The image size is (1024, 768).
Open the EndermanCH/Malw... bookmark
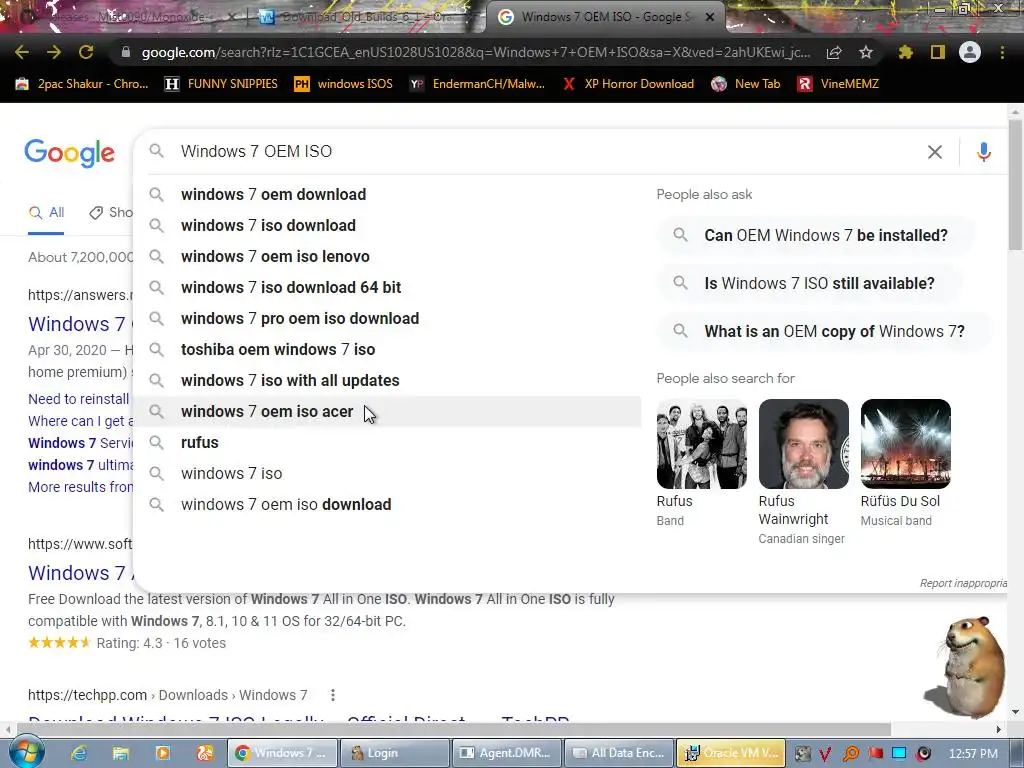[477, 84]
